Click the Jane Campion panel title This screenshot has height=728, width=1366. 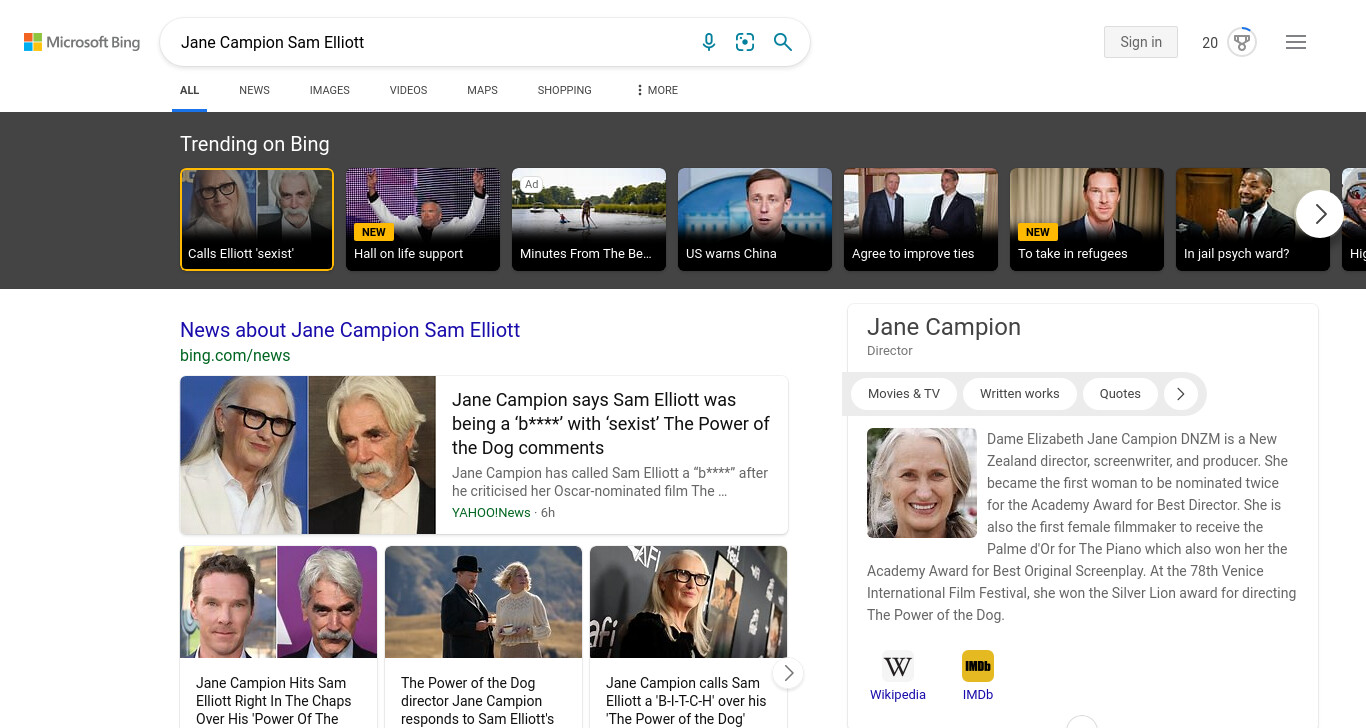(944, 327)
